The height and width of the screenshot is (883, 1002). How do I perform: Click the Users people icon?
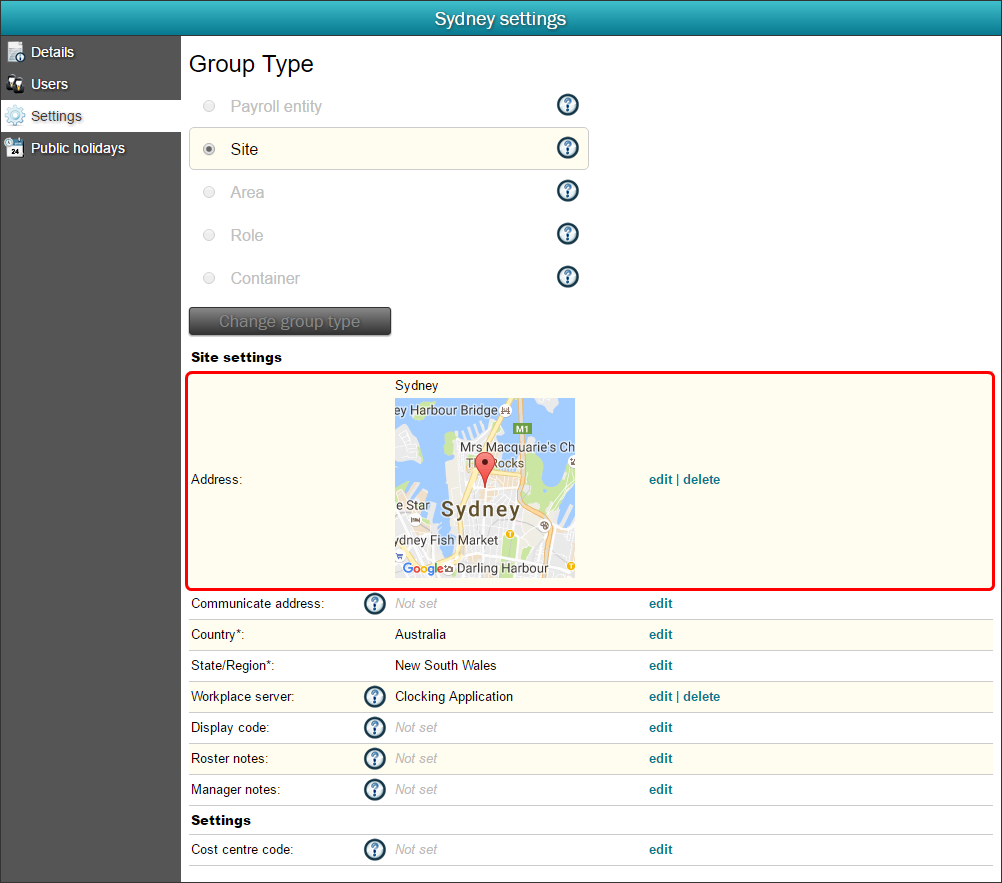[15, 84]
